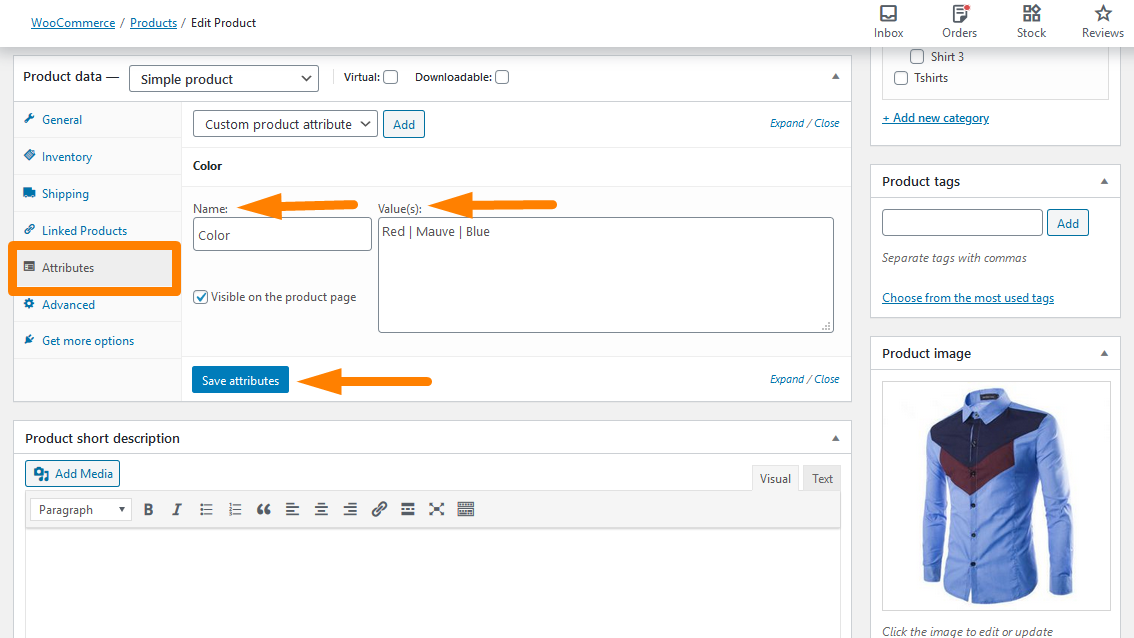Align text right
This screenshot has width=1134, height=638.
click(x=350, y=509)
